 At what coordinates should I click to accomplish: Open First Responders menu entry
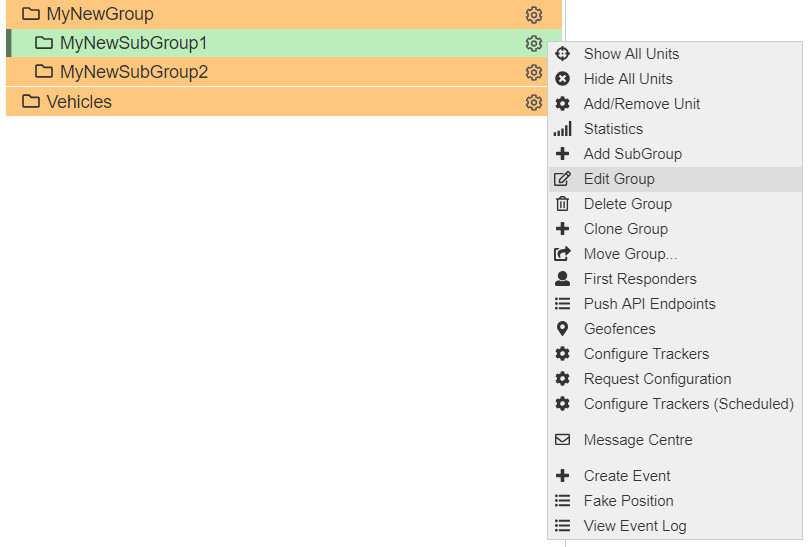tap(675, 278)
